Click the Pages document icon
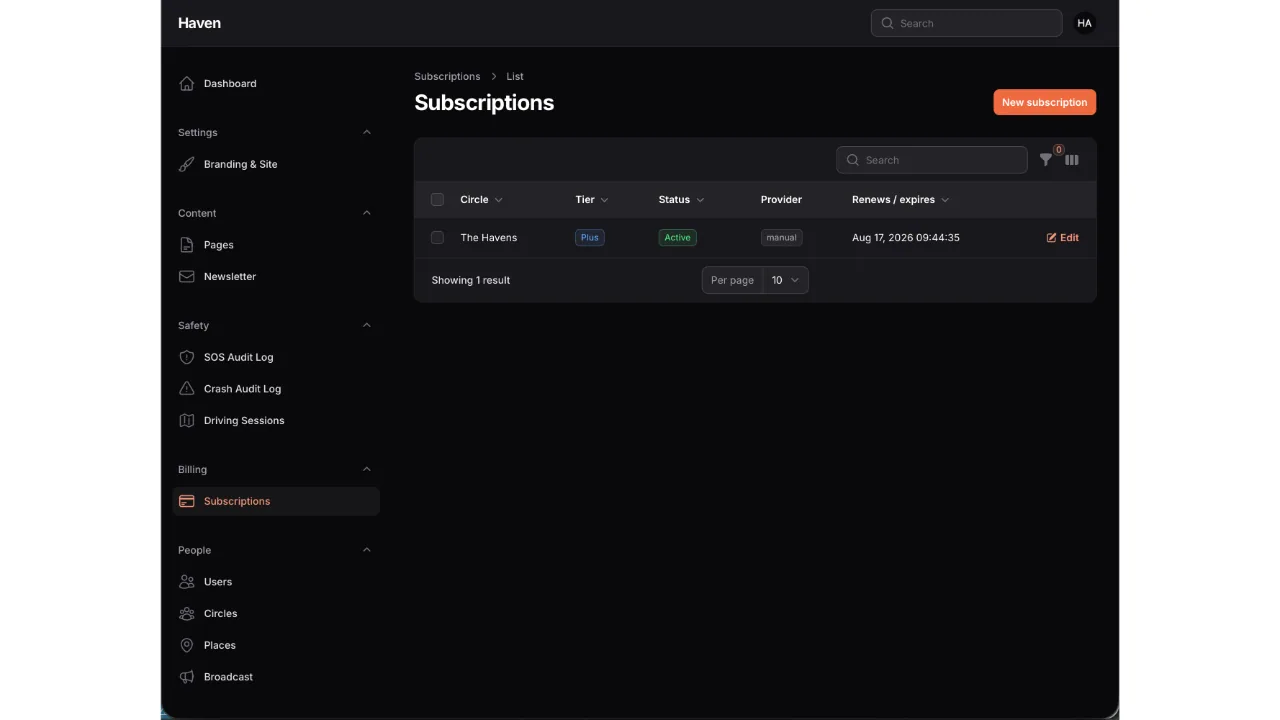Viewport: 1280px width, 720px height. (186, 245)
